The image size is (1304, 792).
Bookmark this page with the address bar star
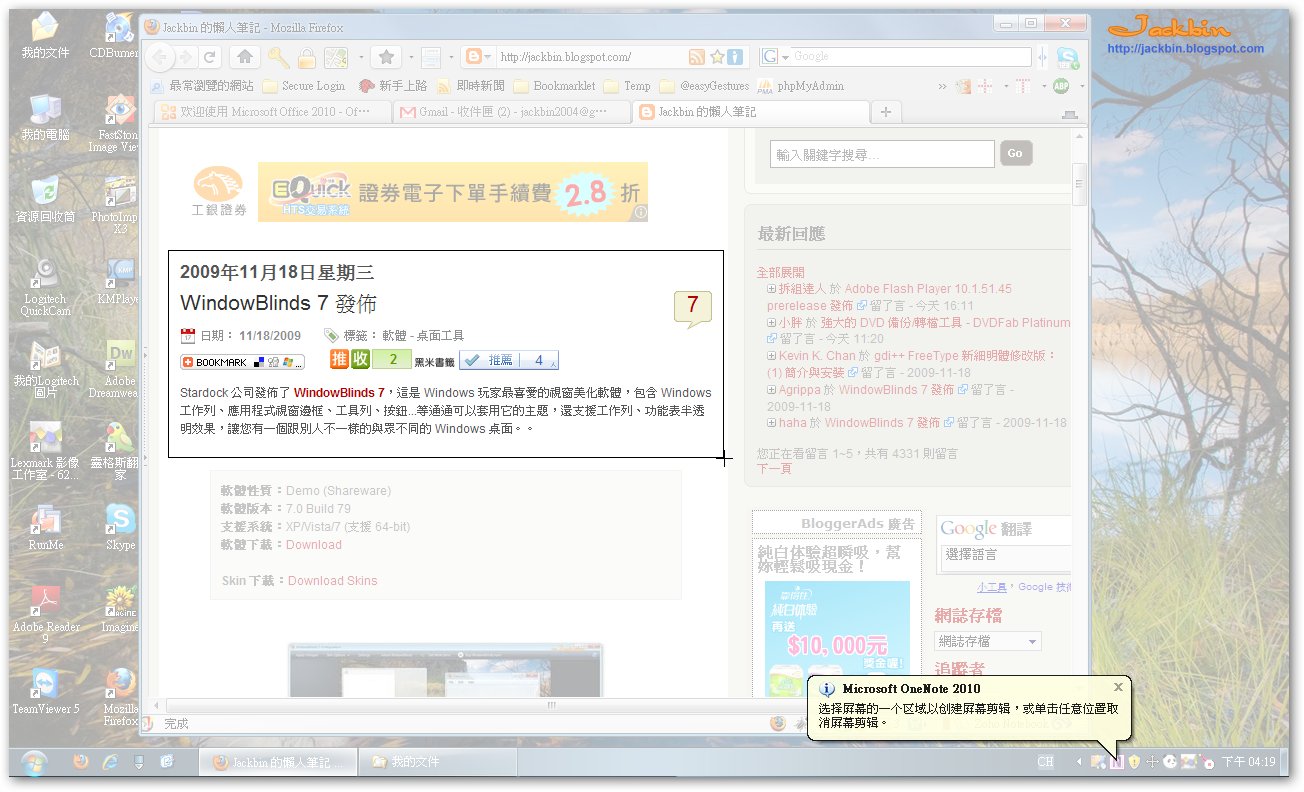[716, 57]
